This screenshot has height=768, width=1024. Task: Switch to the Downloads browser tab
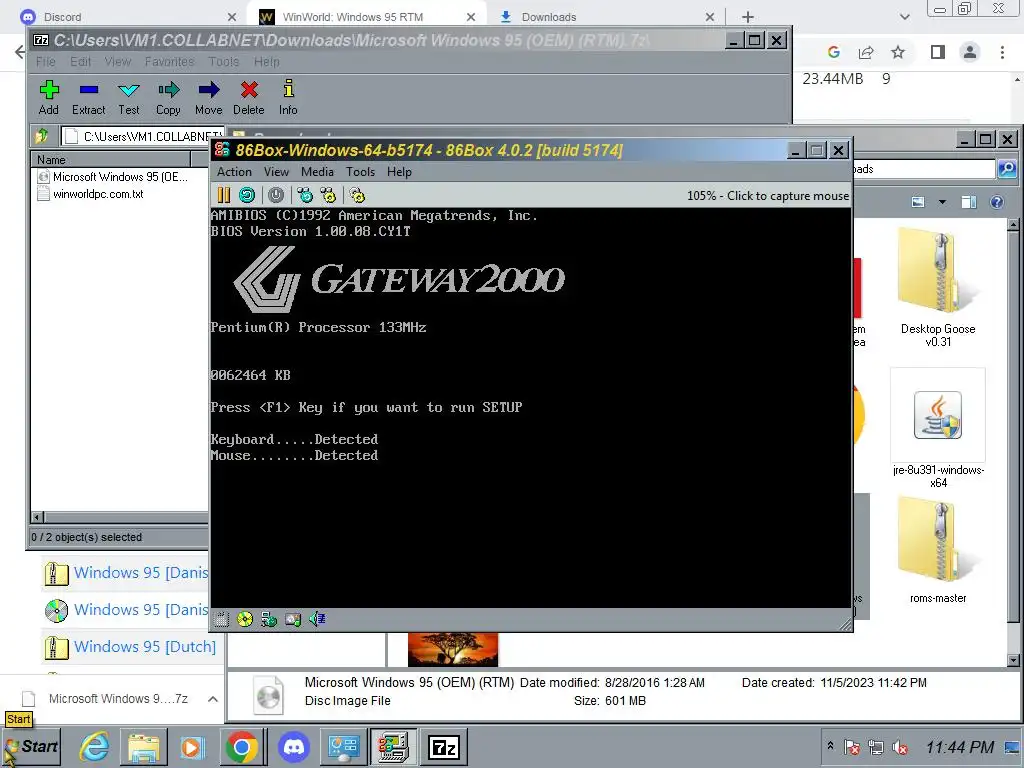(605, 17)
